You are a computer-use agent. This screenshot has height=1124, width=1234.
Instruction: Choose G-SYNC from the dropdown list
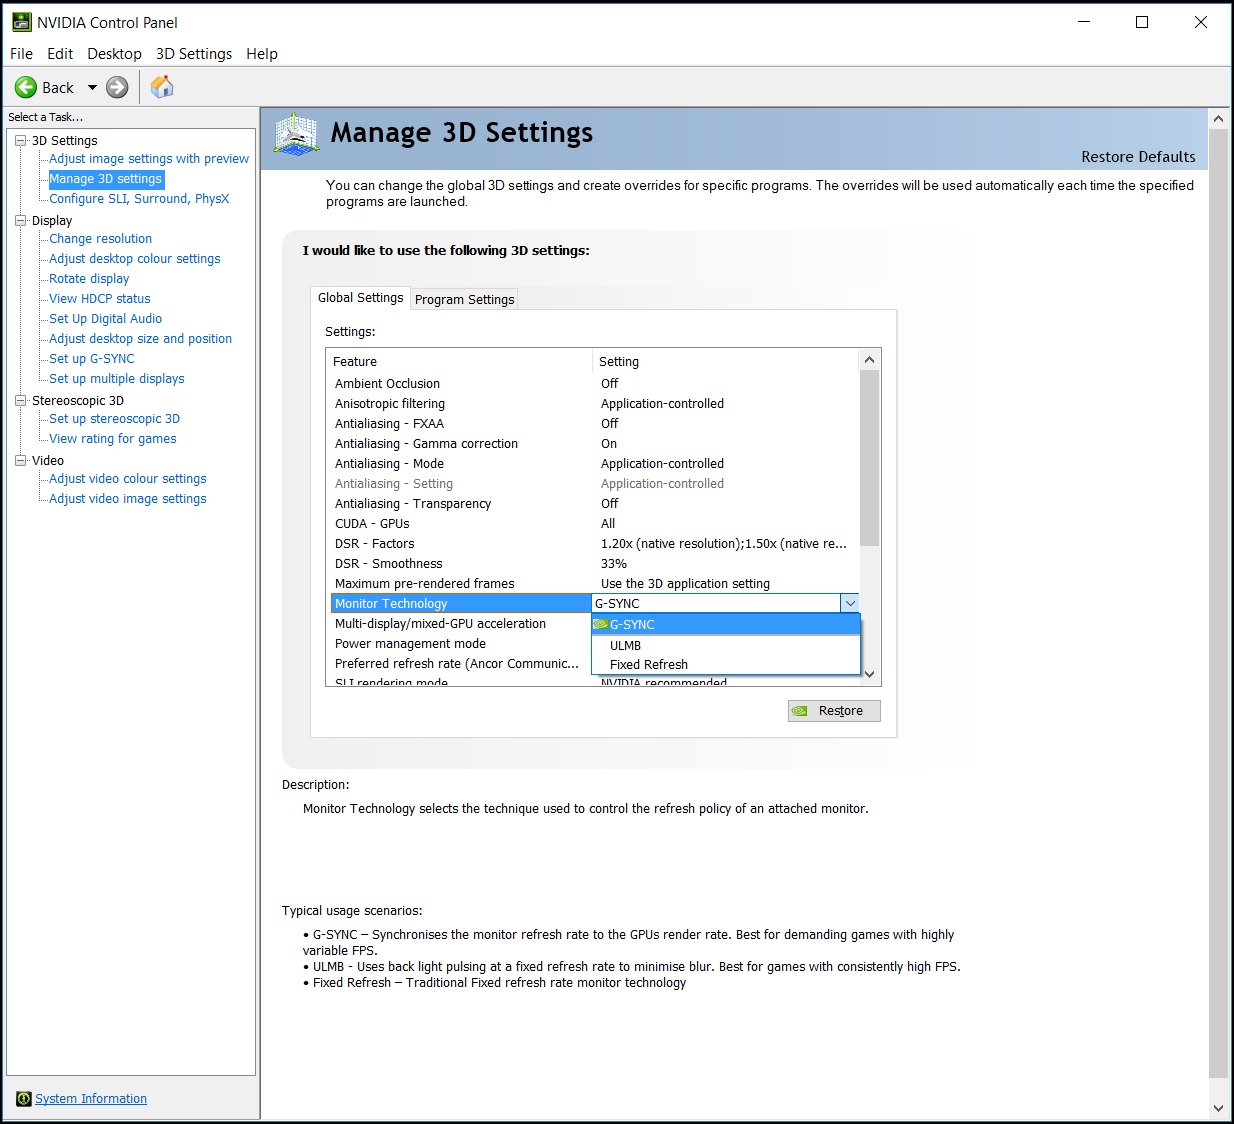pyautogui.click(x=726, y=624)
